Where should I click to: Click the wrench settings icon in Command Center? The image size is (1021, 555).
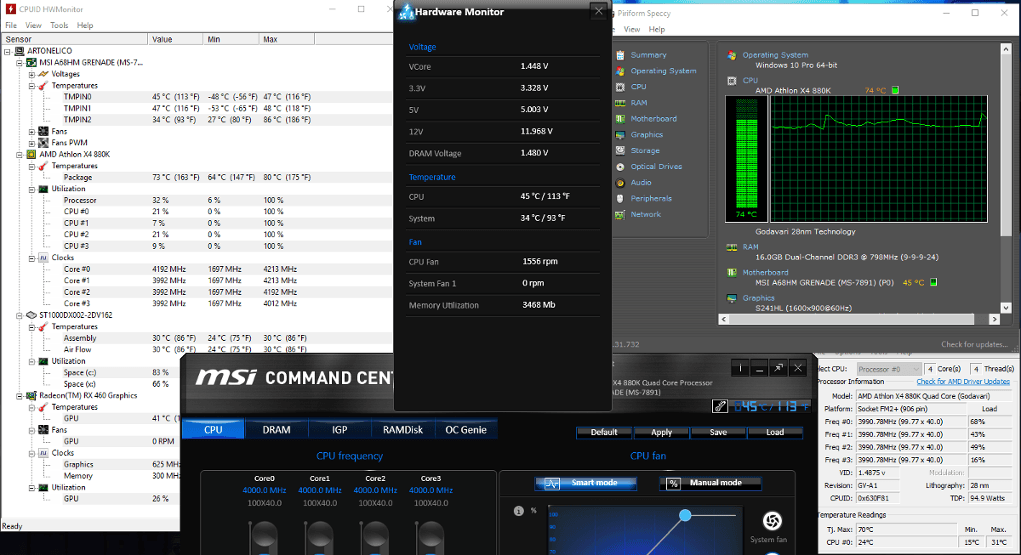(720, 406)
